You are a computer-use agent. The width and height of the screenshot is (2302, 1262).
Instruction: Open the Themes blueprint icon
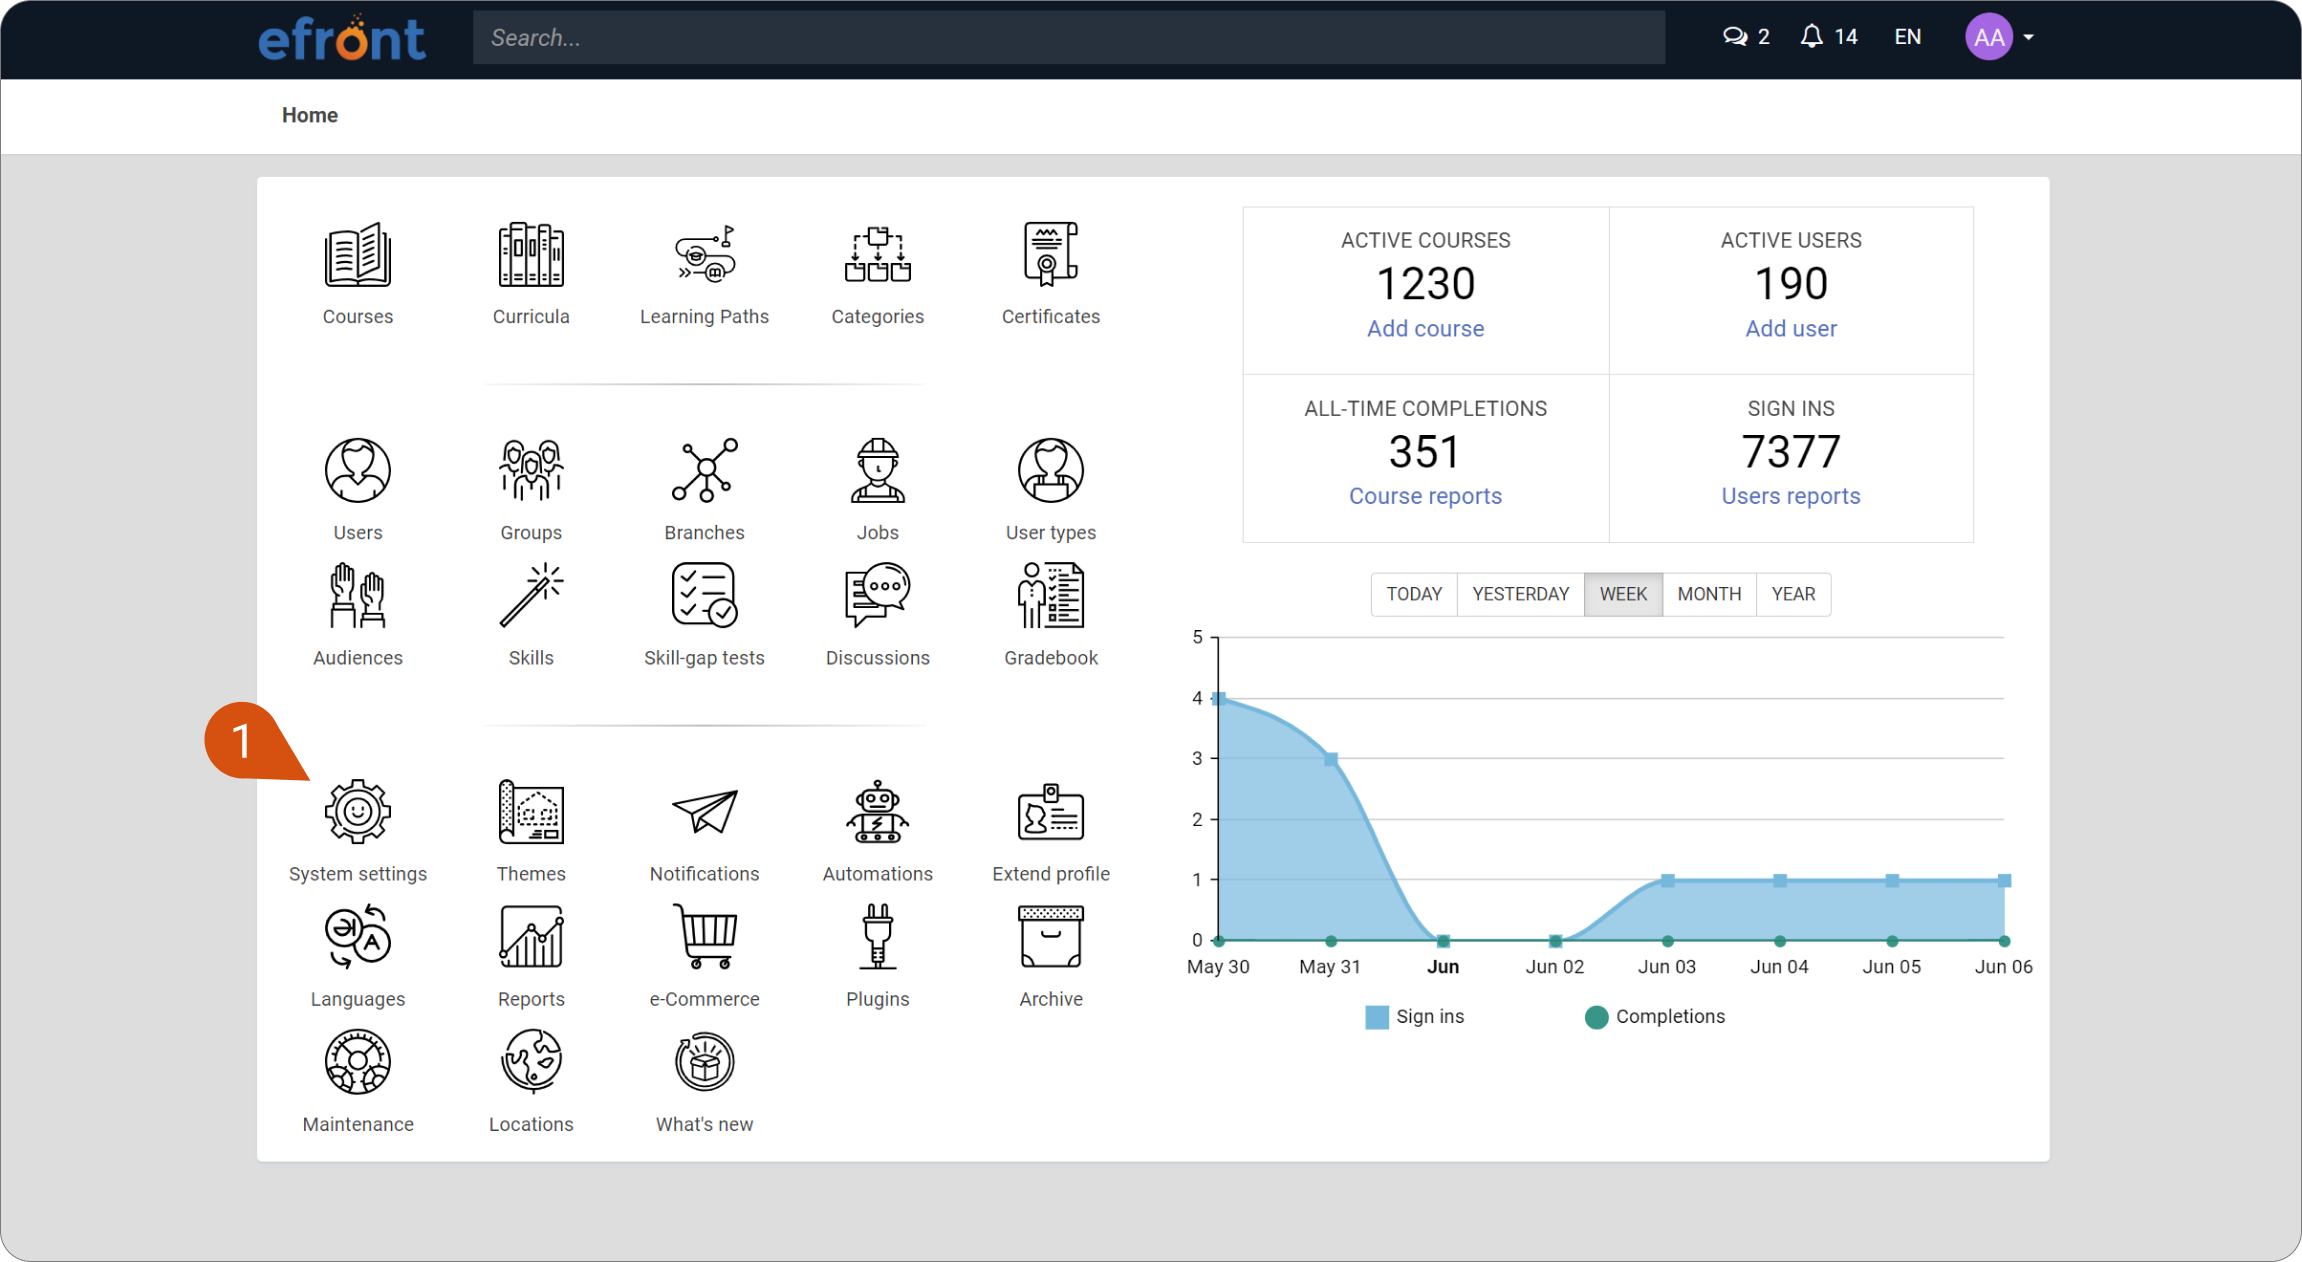(531, 812)
